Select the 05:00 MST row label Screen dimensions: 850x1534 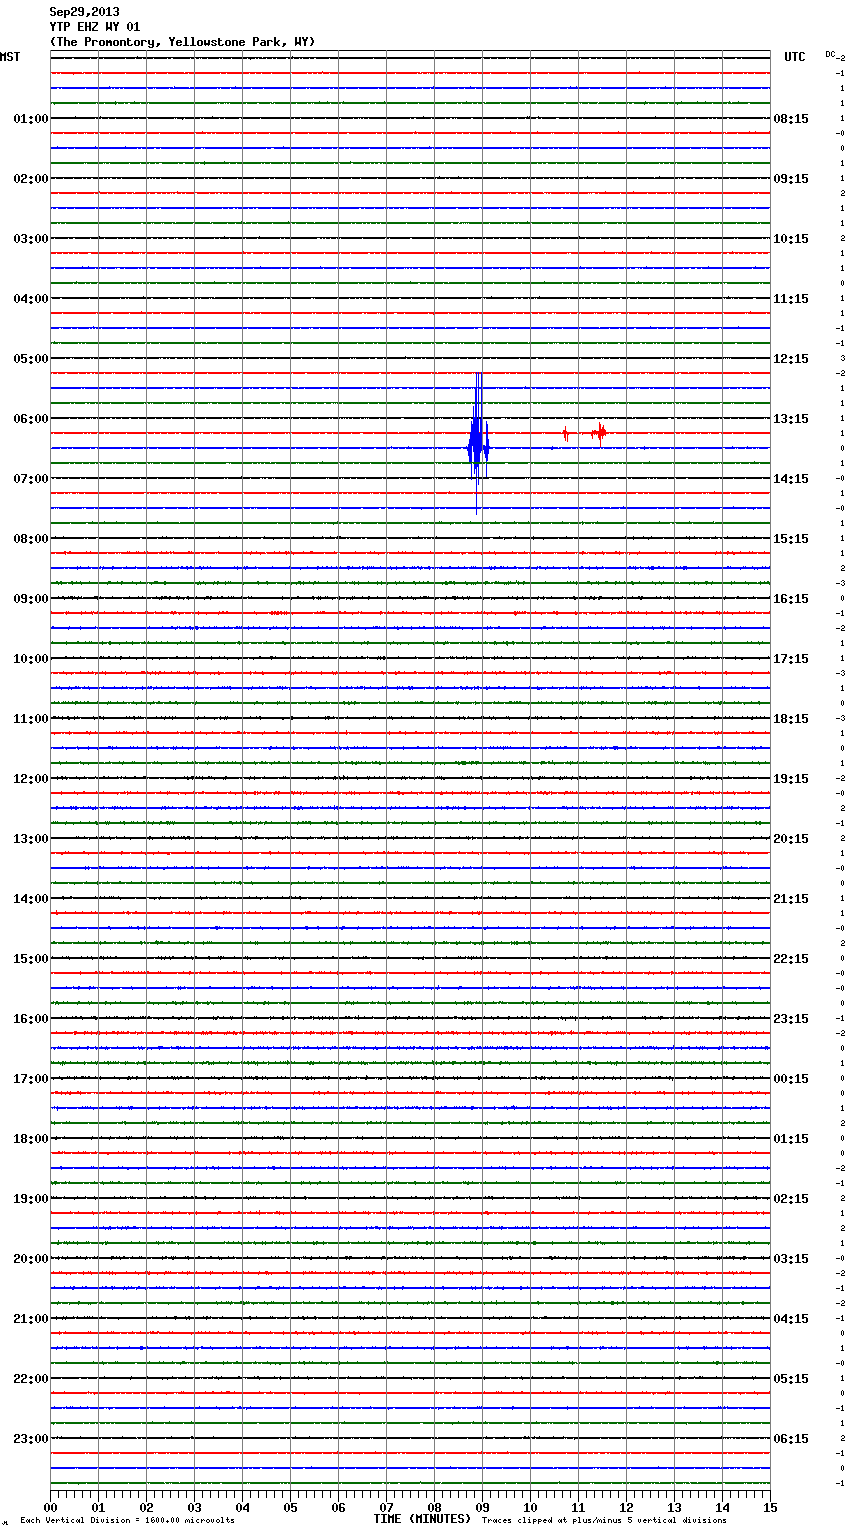(x=31, y=359)
